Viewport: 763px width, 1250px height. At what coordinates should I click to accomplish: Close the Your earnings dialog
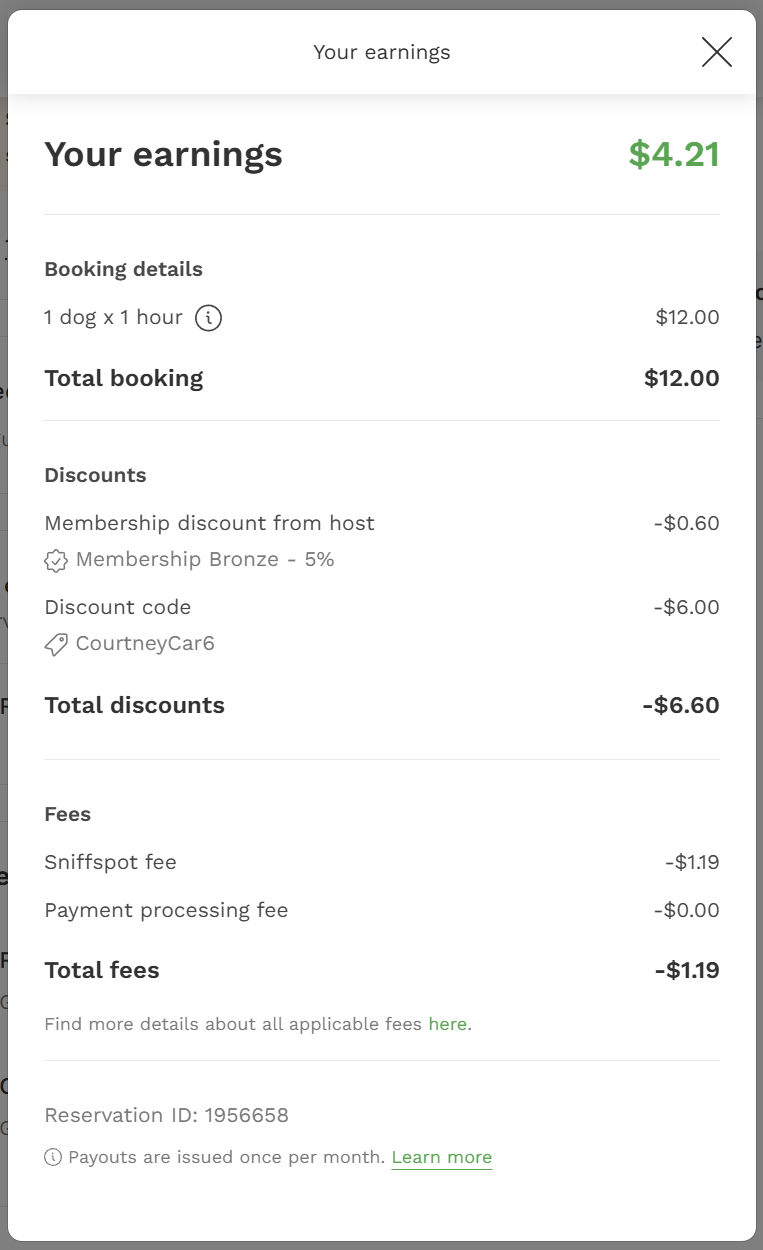coord(716,52)
